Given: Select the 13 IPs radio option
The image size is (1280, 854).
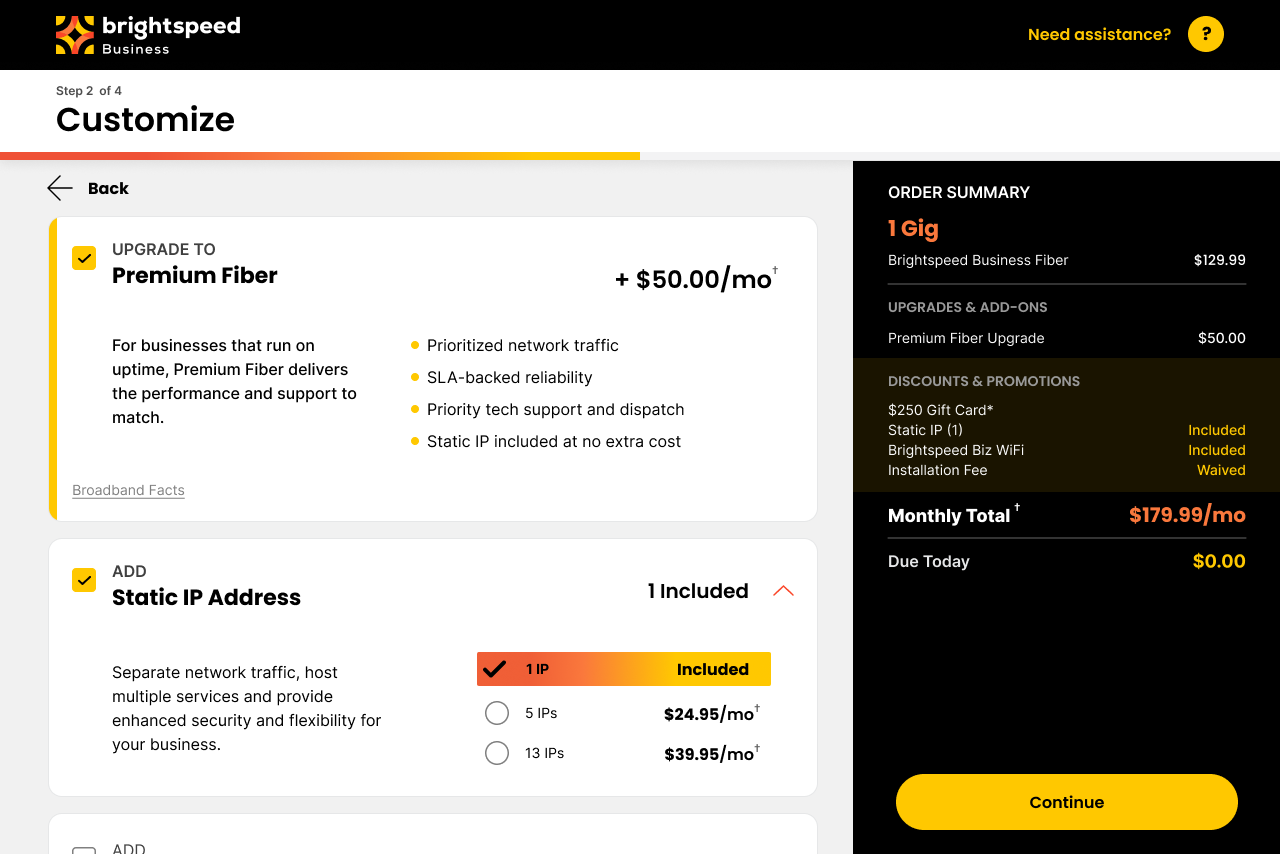Looking at the screenshot, I should click(x=497, y=753).
